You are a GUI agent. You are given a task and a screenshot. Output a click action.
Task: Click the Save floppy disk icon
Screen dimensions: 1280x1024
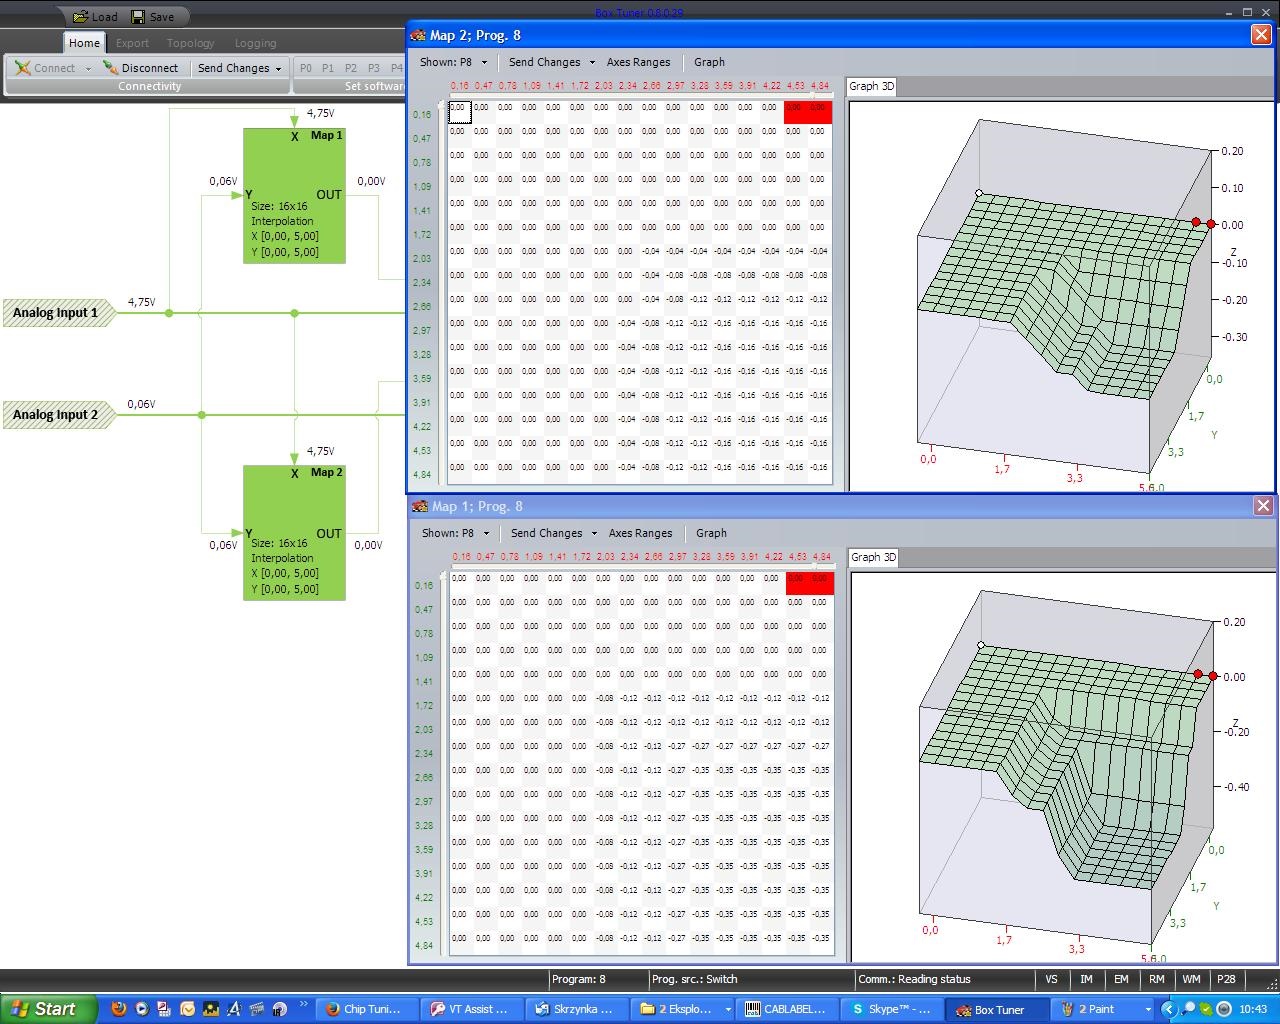[138, 17]
